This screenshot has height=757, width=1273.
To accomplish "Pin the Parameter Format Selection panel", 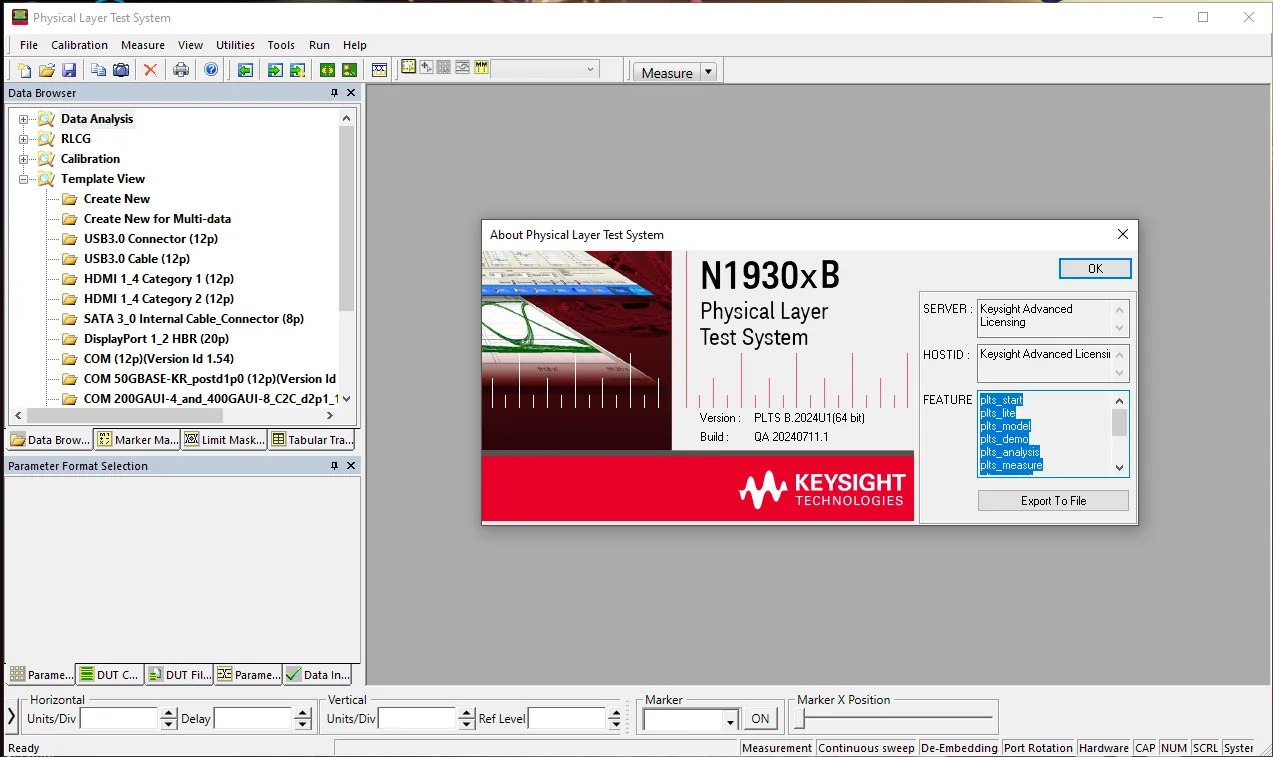I will pos(334,466).
